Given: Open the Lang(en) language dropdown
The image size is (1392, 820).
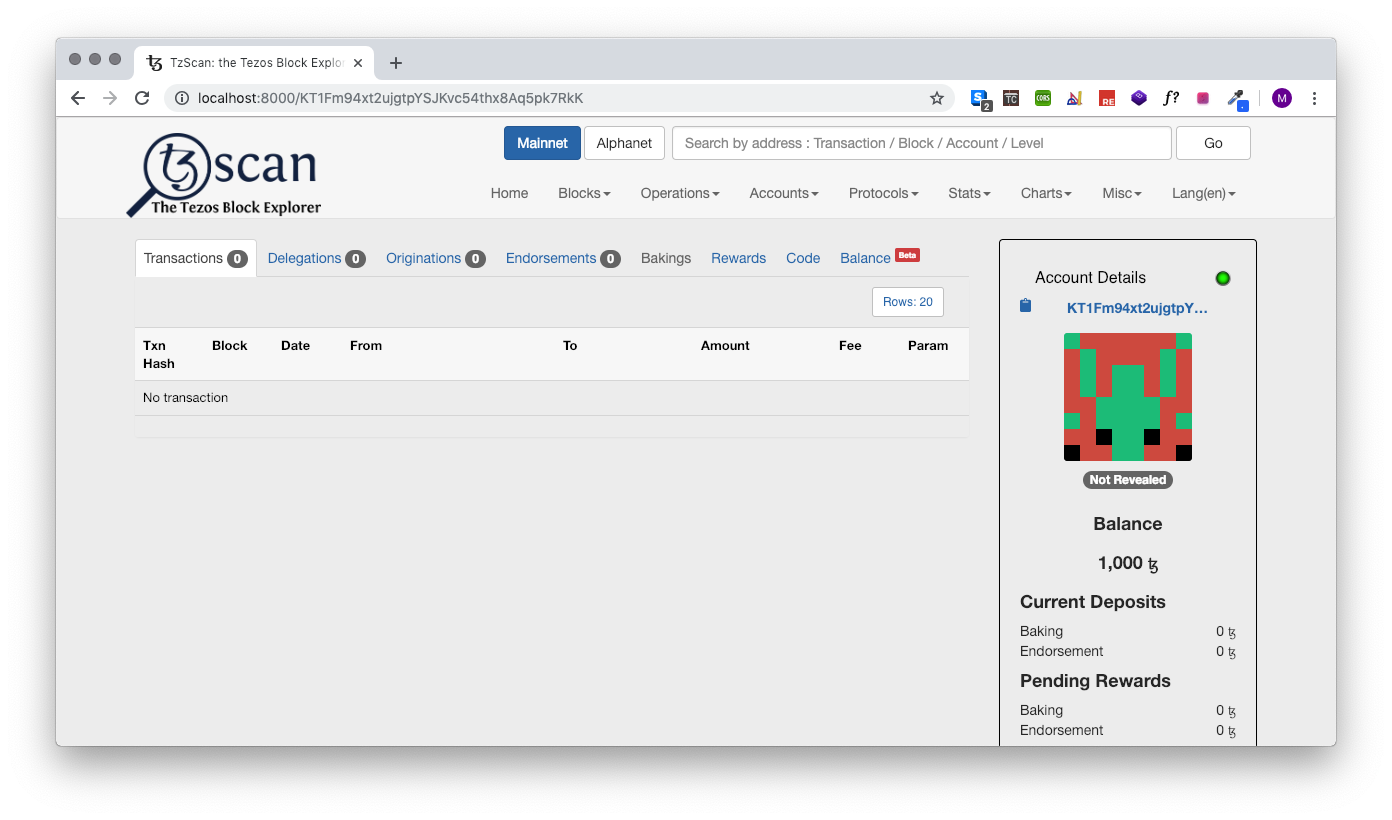Looking at the screenshot, I should [1204, 193].
